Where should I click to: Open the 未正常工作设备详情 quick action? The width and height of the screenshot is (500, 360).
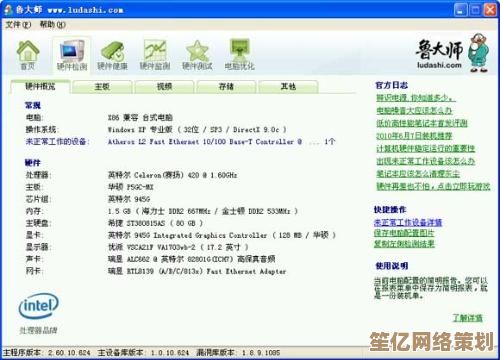(408, 222)
